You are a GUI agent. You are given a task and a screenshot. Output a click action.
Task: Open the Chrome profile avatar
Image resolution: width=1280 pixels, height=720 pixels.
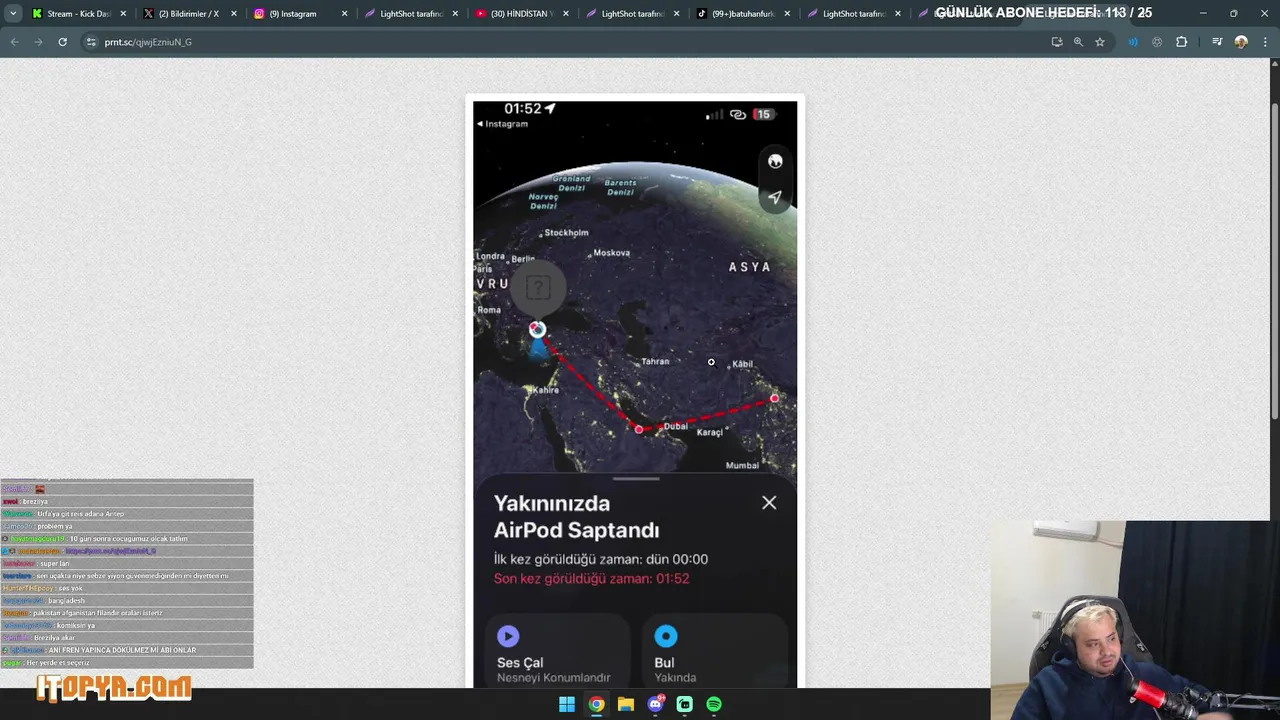[x=1241, y=42]
